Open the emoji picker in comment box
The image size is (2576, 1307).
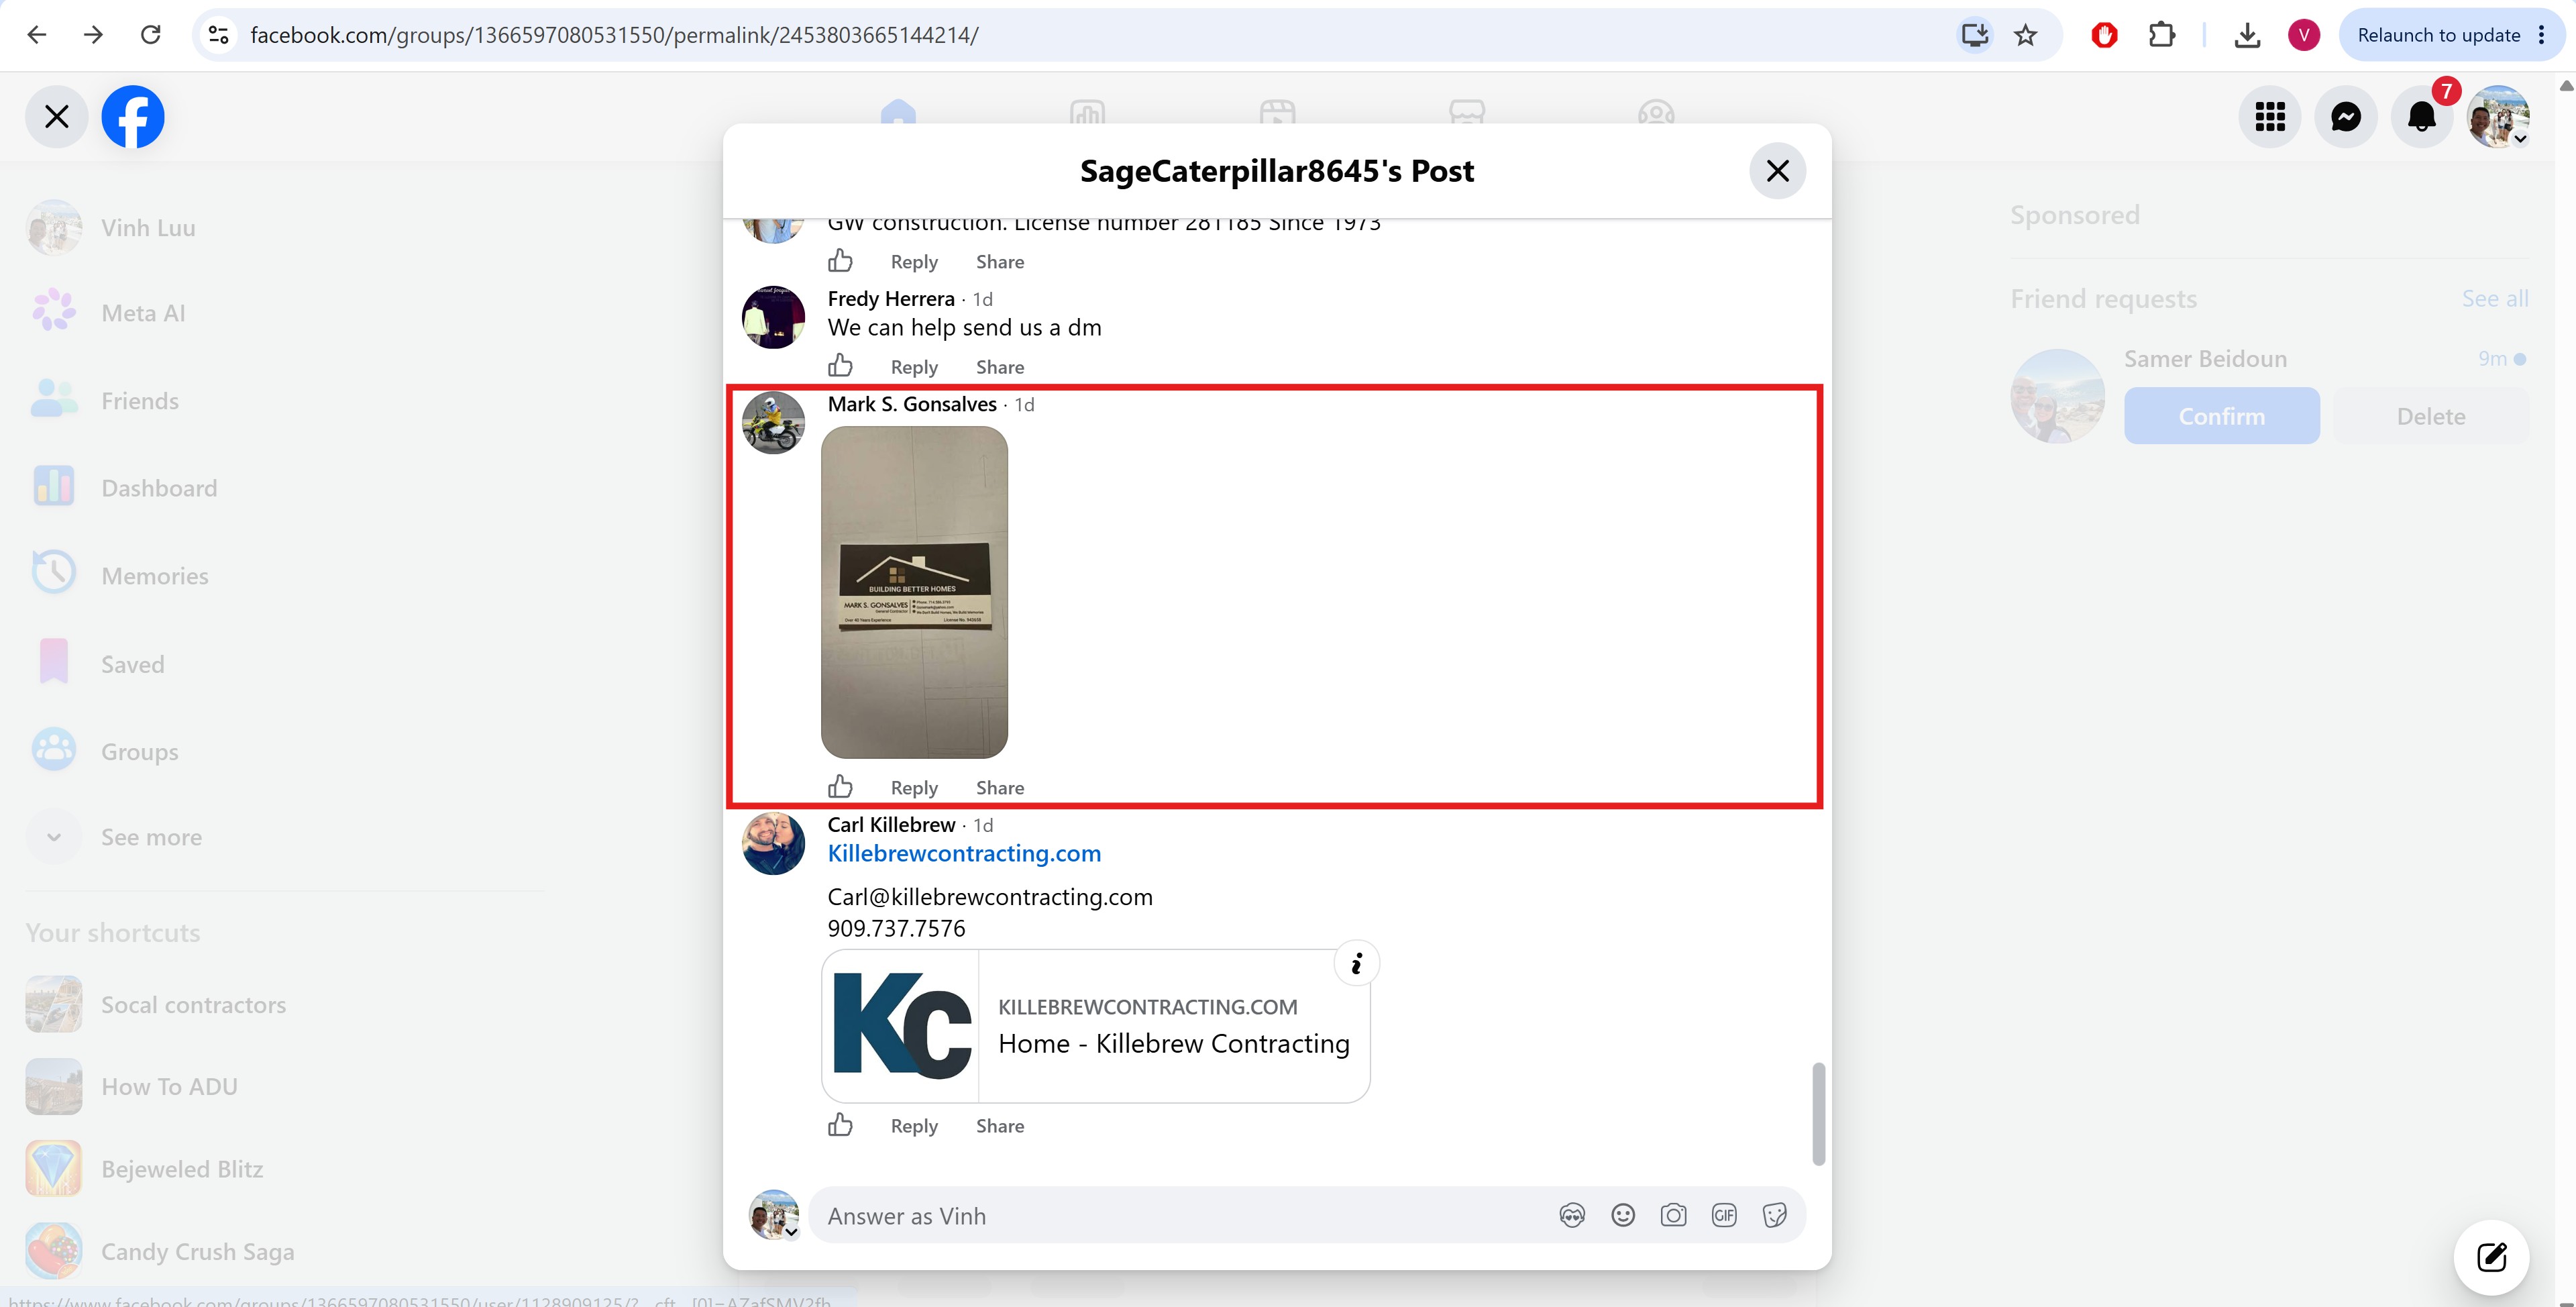click(x=1623, y=1216)
